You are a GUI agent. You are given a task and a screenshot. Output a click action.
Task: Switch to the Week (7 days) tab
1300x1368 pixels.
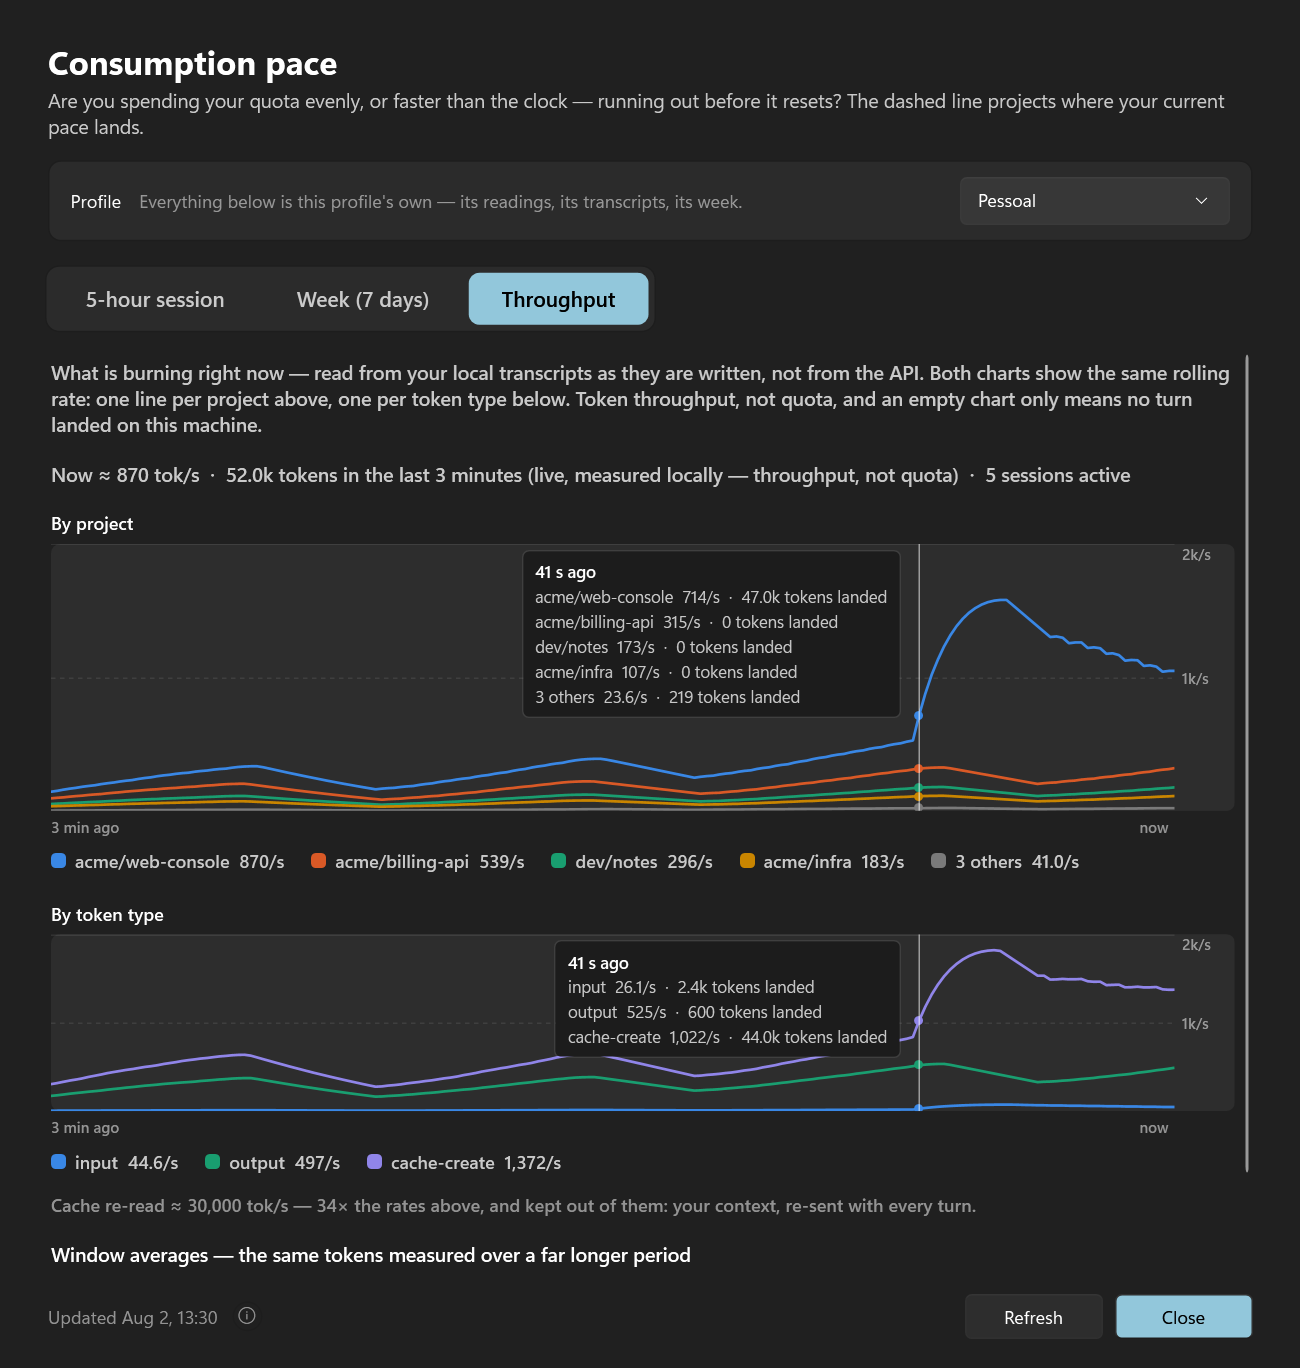(x=363, y=299)
